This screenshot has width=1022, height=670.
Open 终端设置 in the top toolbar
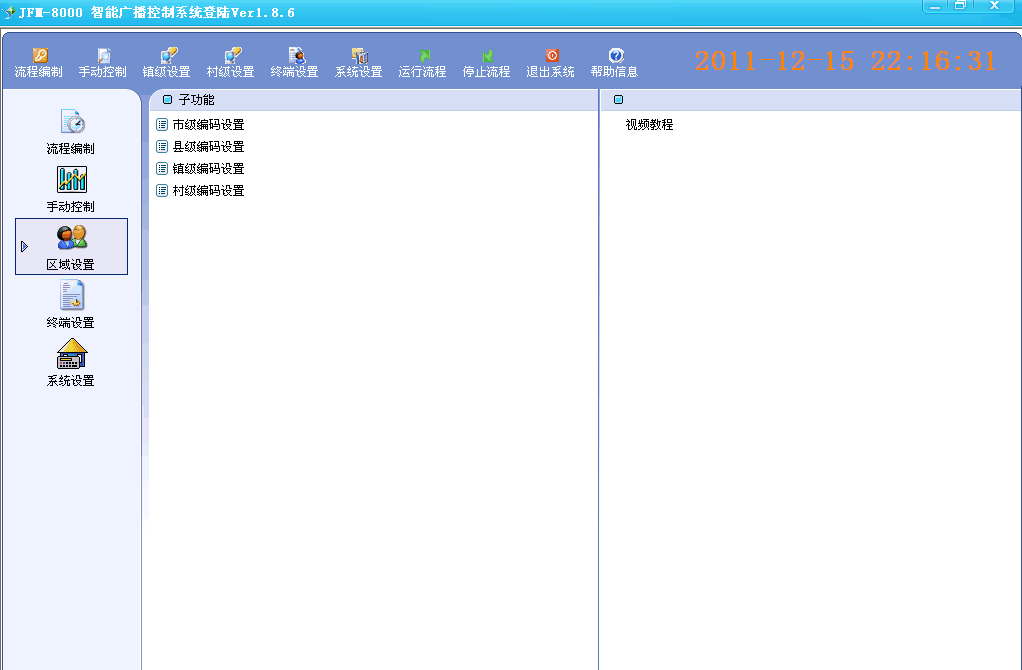[295, 63]
